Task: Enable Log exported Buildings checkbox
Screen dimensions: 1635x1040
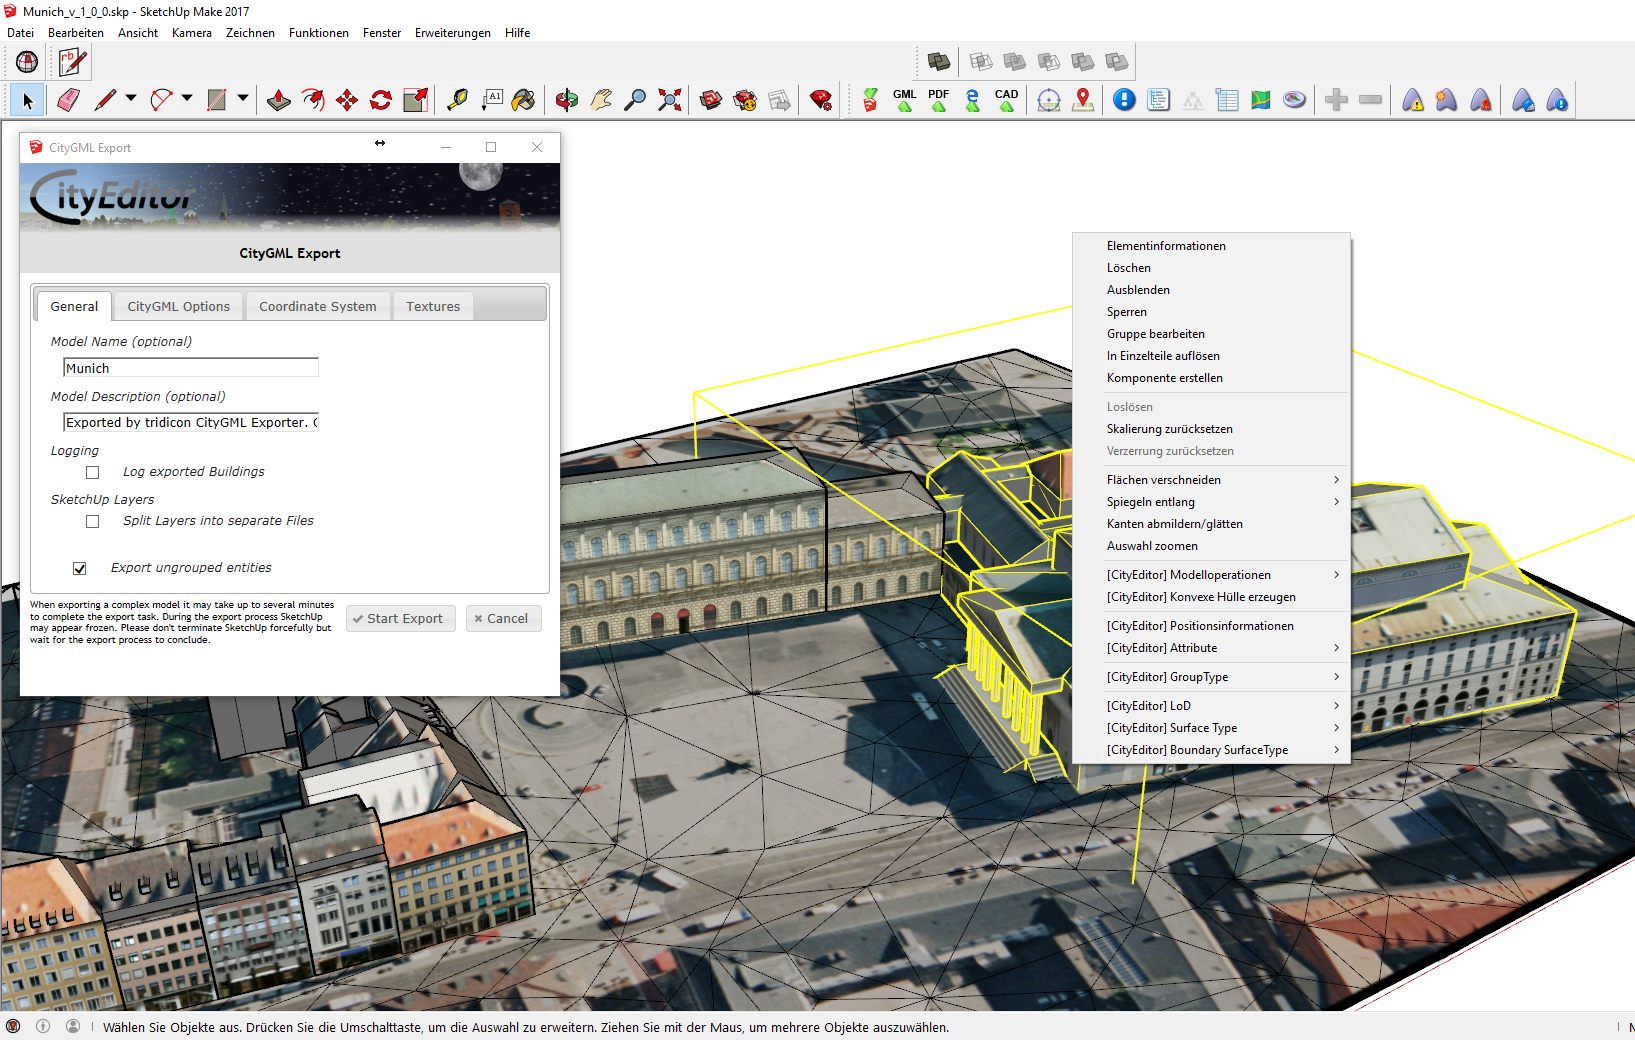Action: [93, 472]
